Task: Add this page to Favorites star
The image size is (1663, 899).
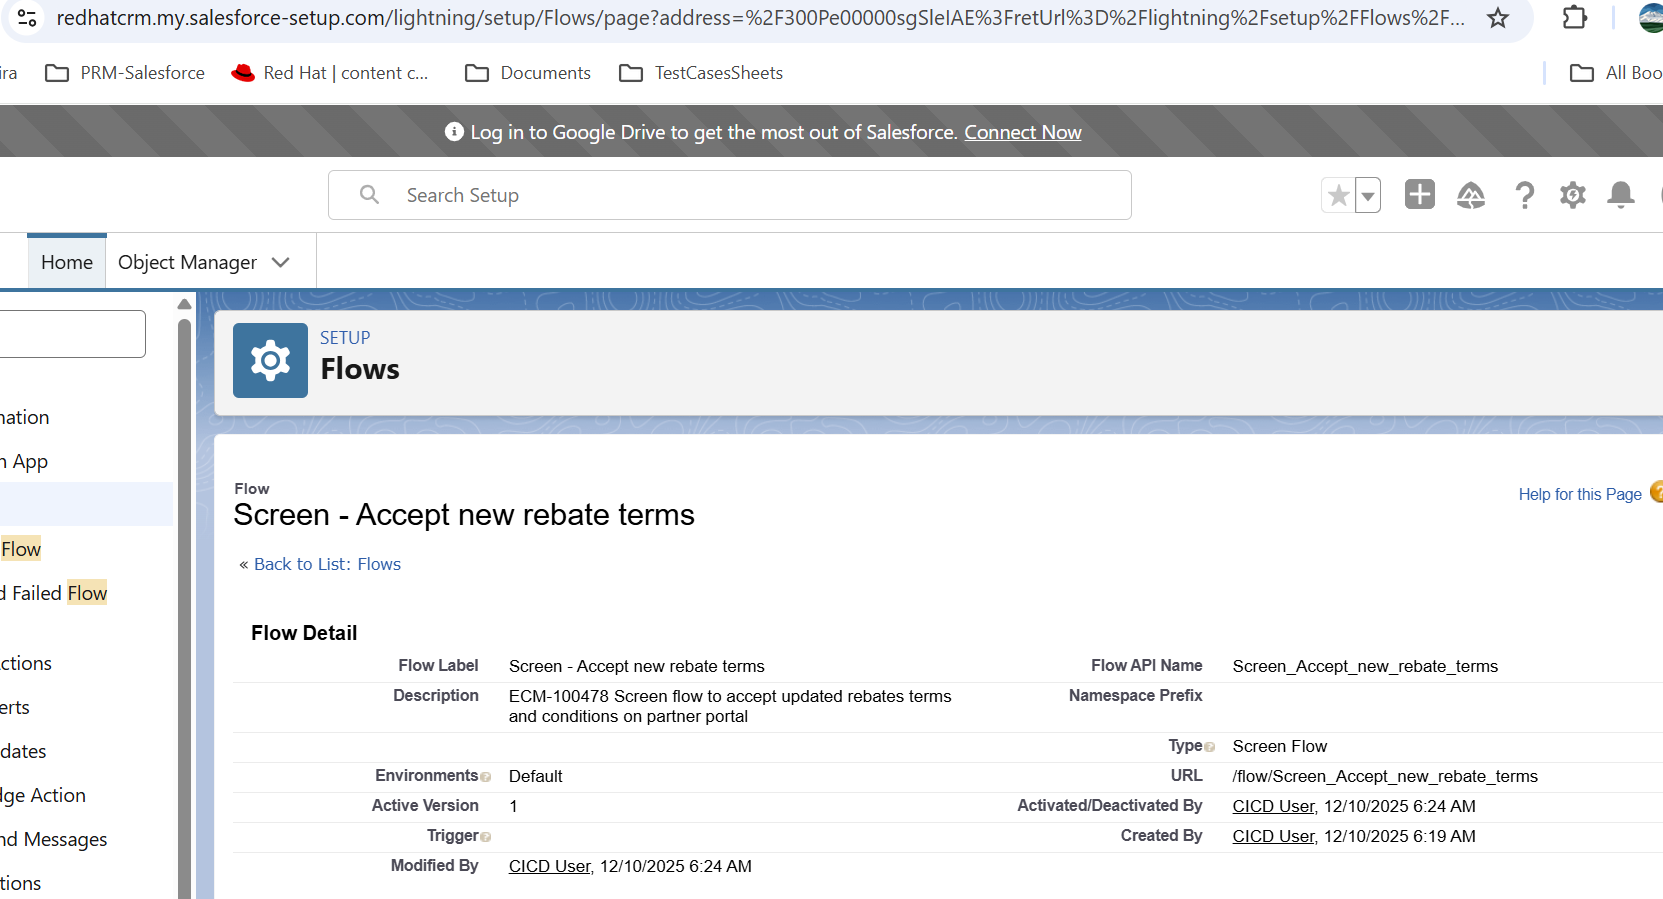Action: click(x=1338, y=195)
